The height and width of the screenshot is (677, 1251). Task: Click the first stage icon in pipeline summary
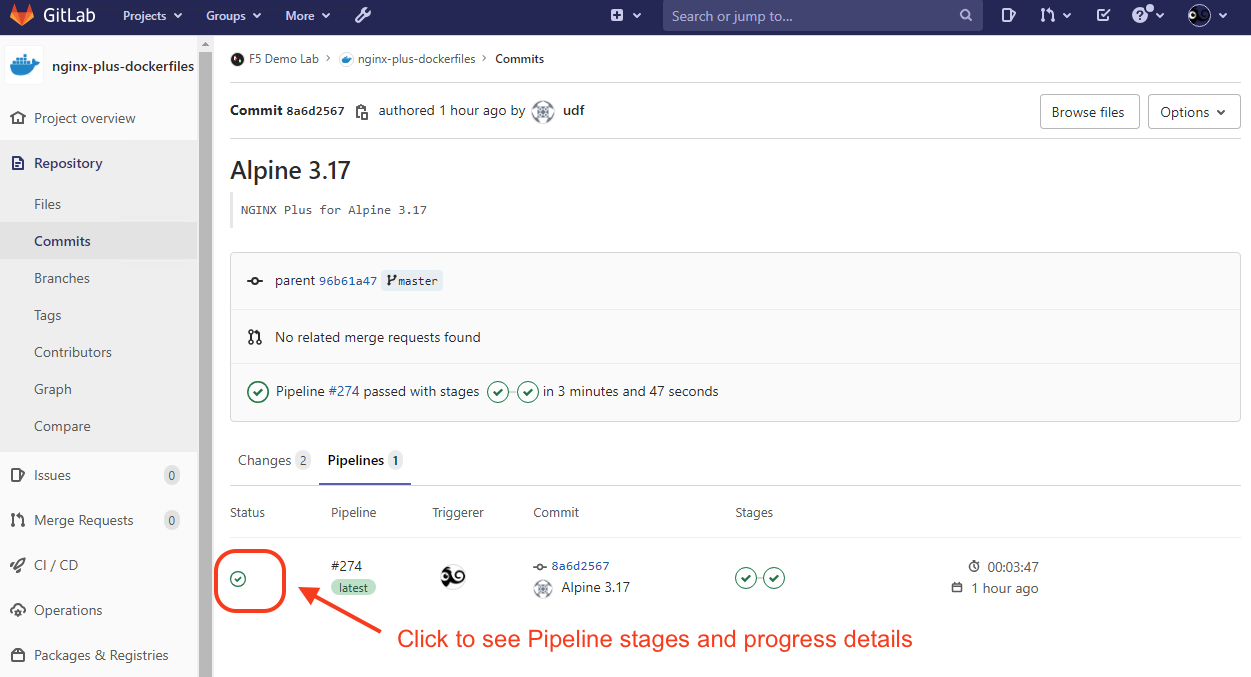498,392
